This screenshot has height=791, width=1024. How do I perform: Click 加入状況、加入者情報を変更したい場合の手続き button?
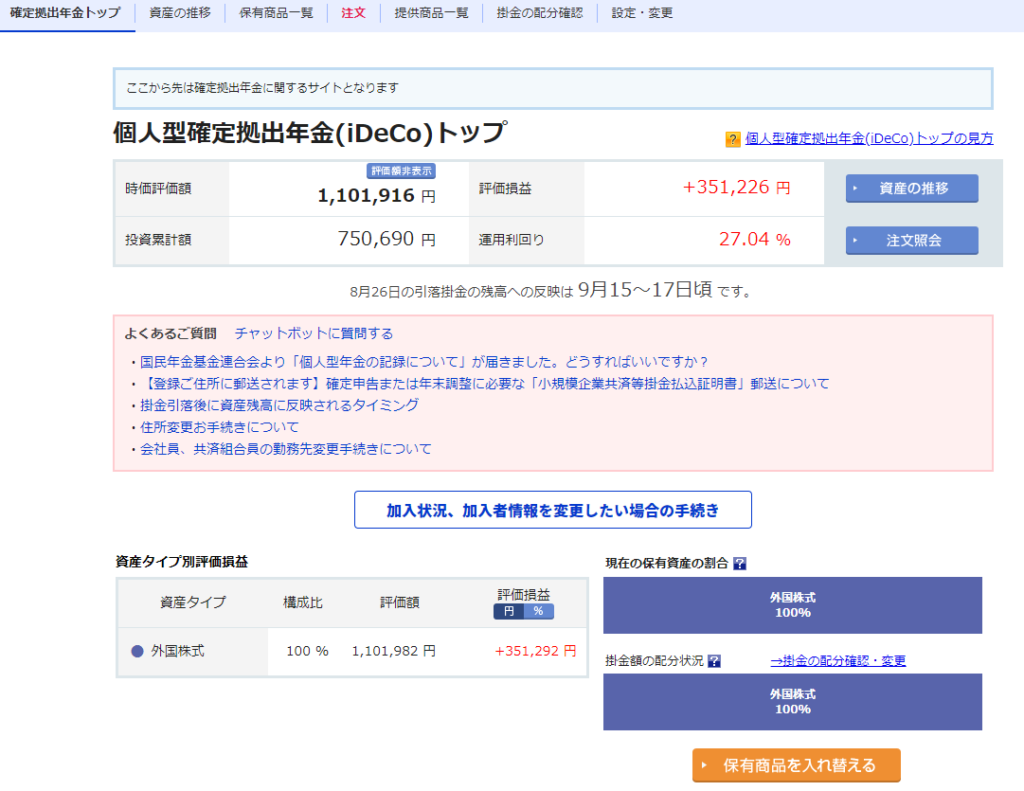click(552, 510)
